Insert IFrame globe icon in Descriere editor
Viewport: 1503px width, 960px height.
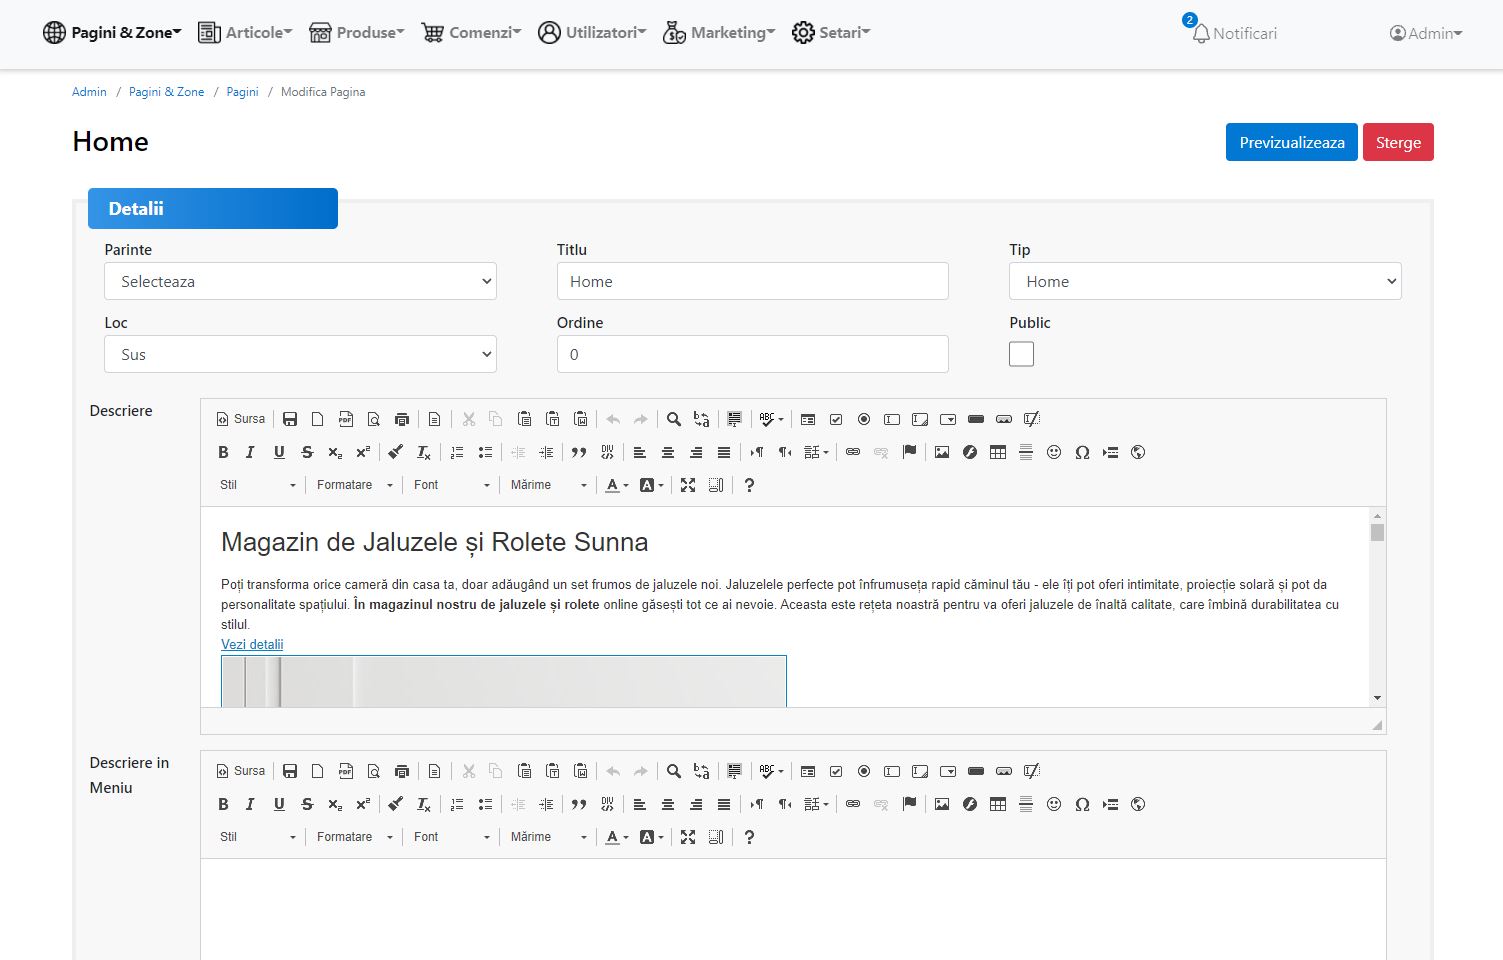tap(1138, 452)
